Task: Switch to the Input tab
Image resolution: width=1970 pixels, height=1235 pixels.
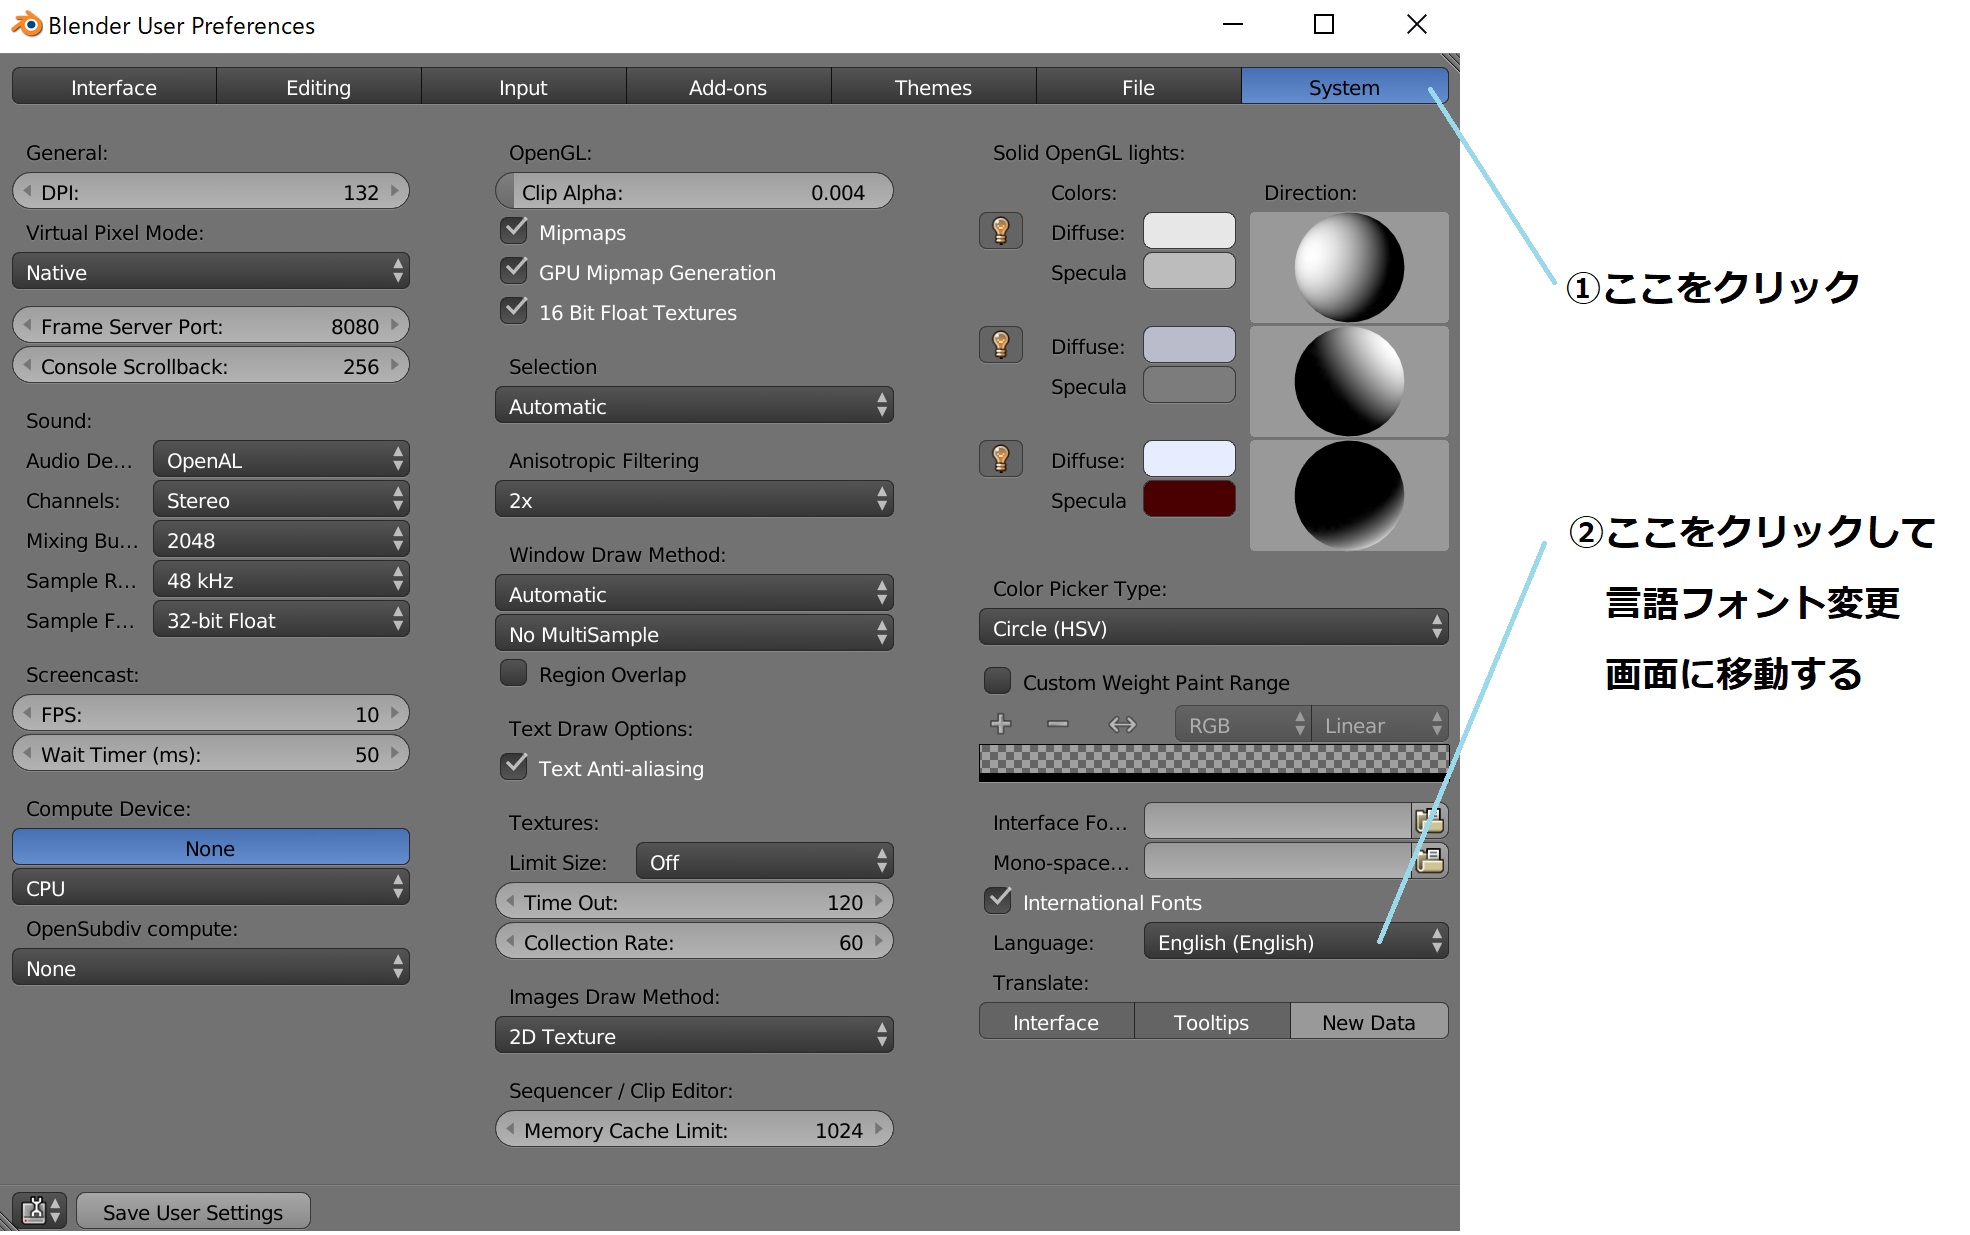Action: [524, 86]
